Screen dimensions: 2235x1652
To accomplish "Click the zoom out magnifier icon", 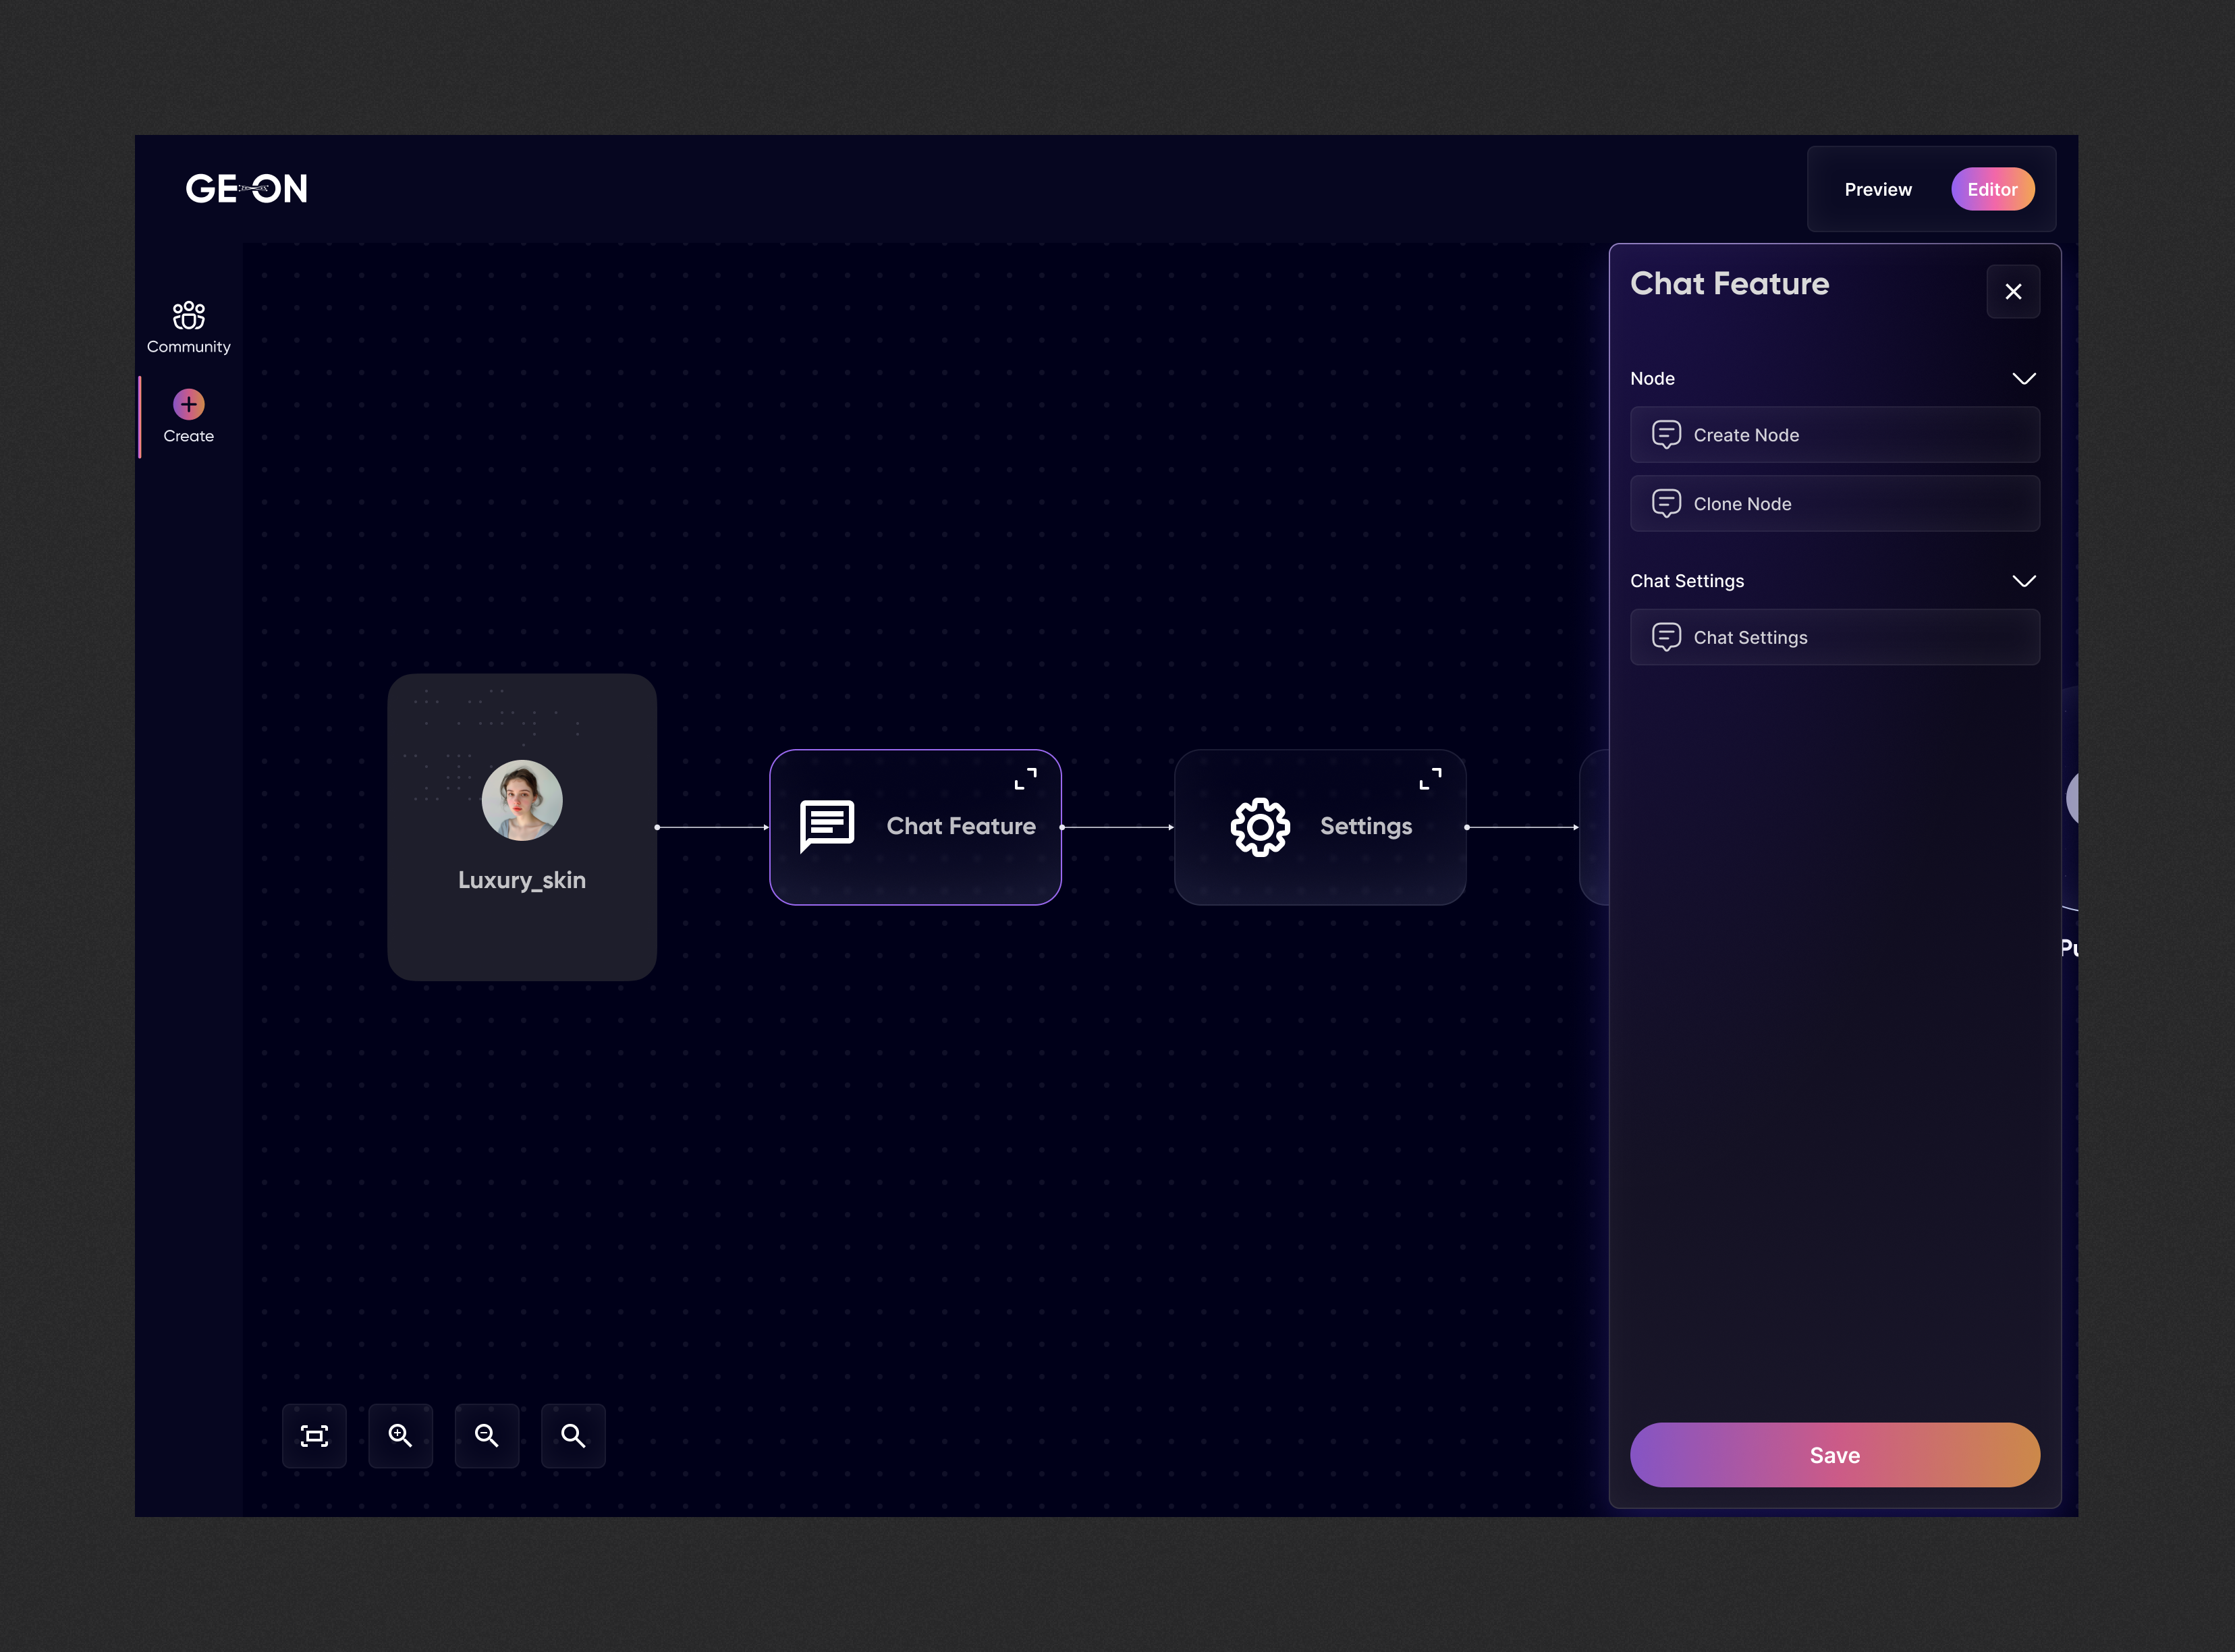I will tap(487, 1436).
